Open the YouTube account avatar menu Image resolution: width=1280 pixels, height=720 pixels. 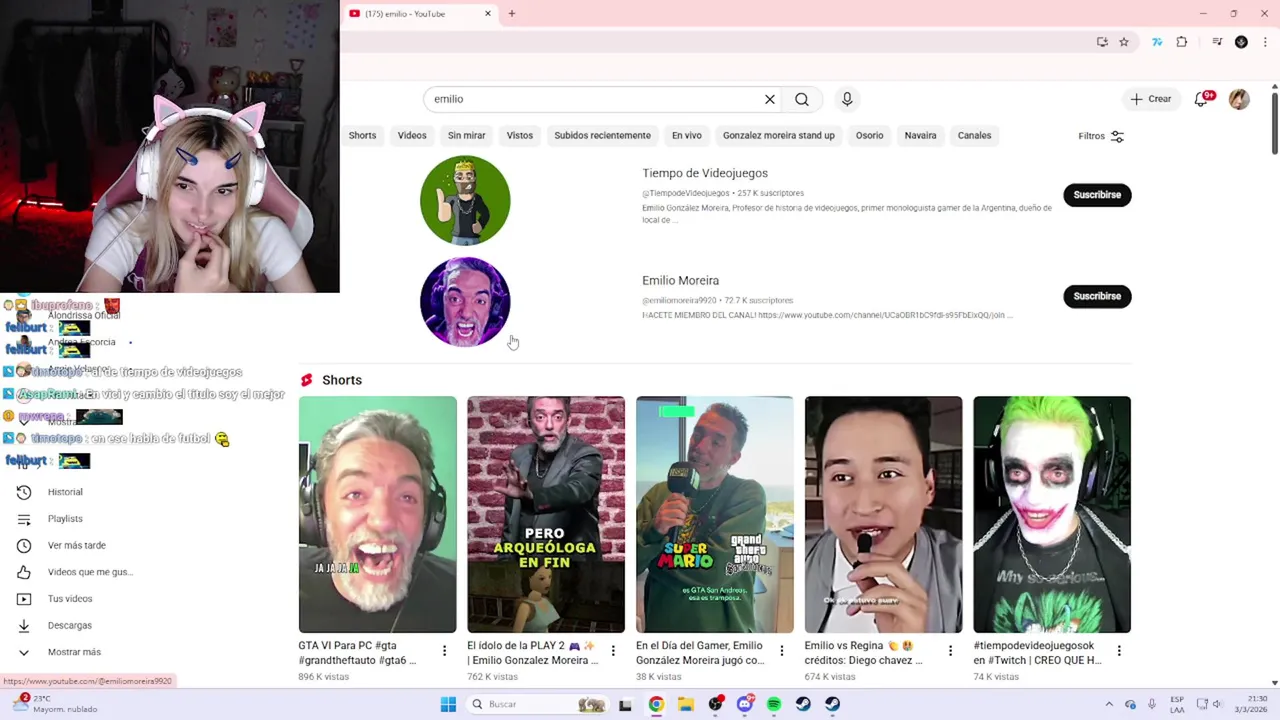1239,99
